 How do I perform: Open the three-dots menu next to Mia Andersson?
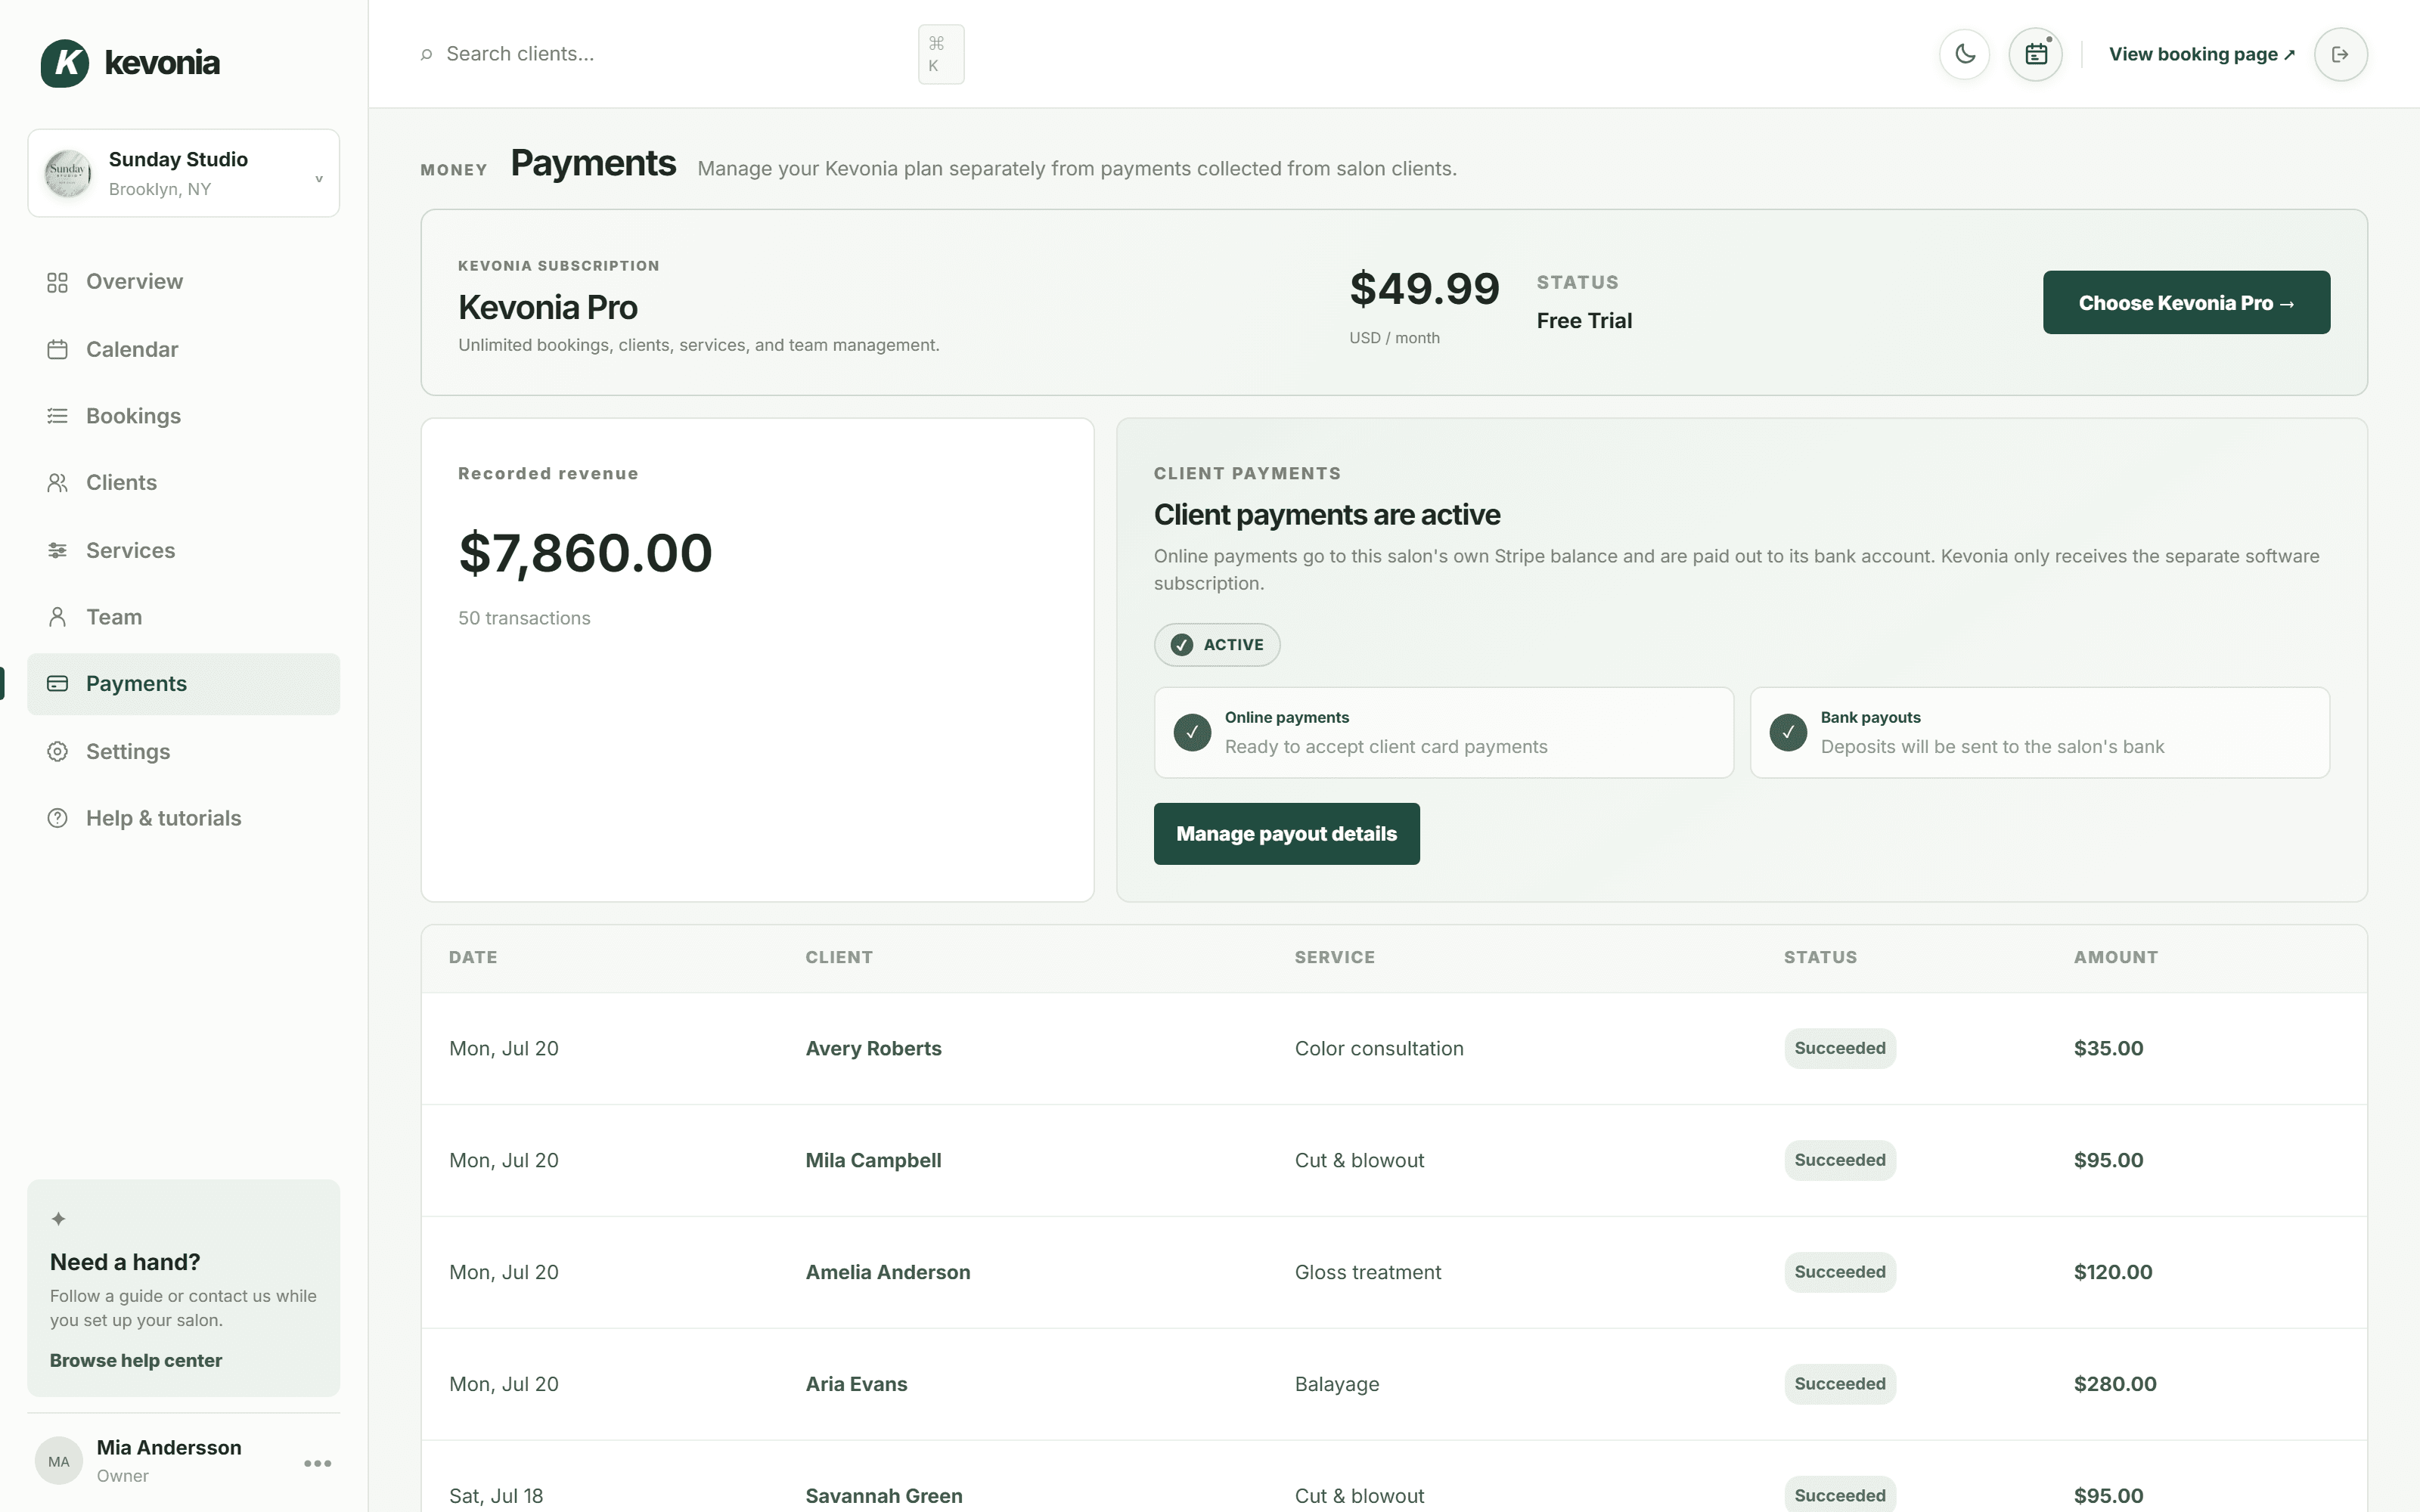point(317,1463)
